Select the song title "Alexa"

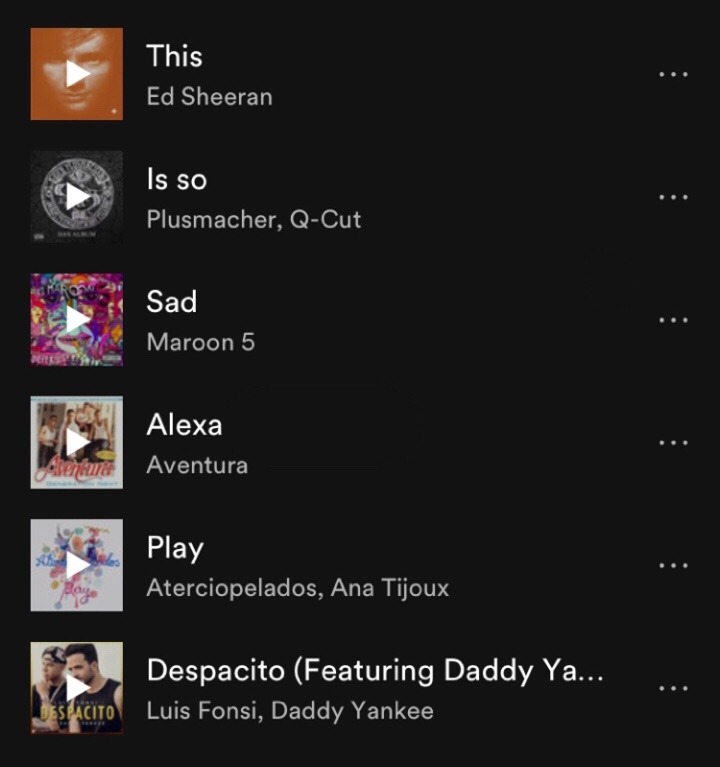point(184,424)
